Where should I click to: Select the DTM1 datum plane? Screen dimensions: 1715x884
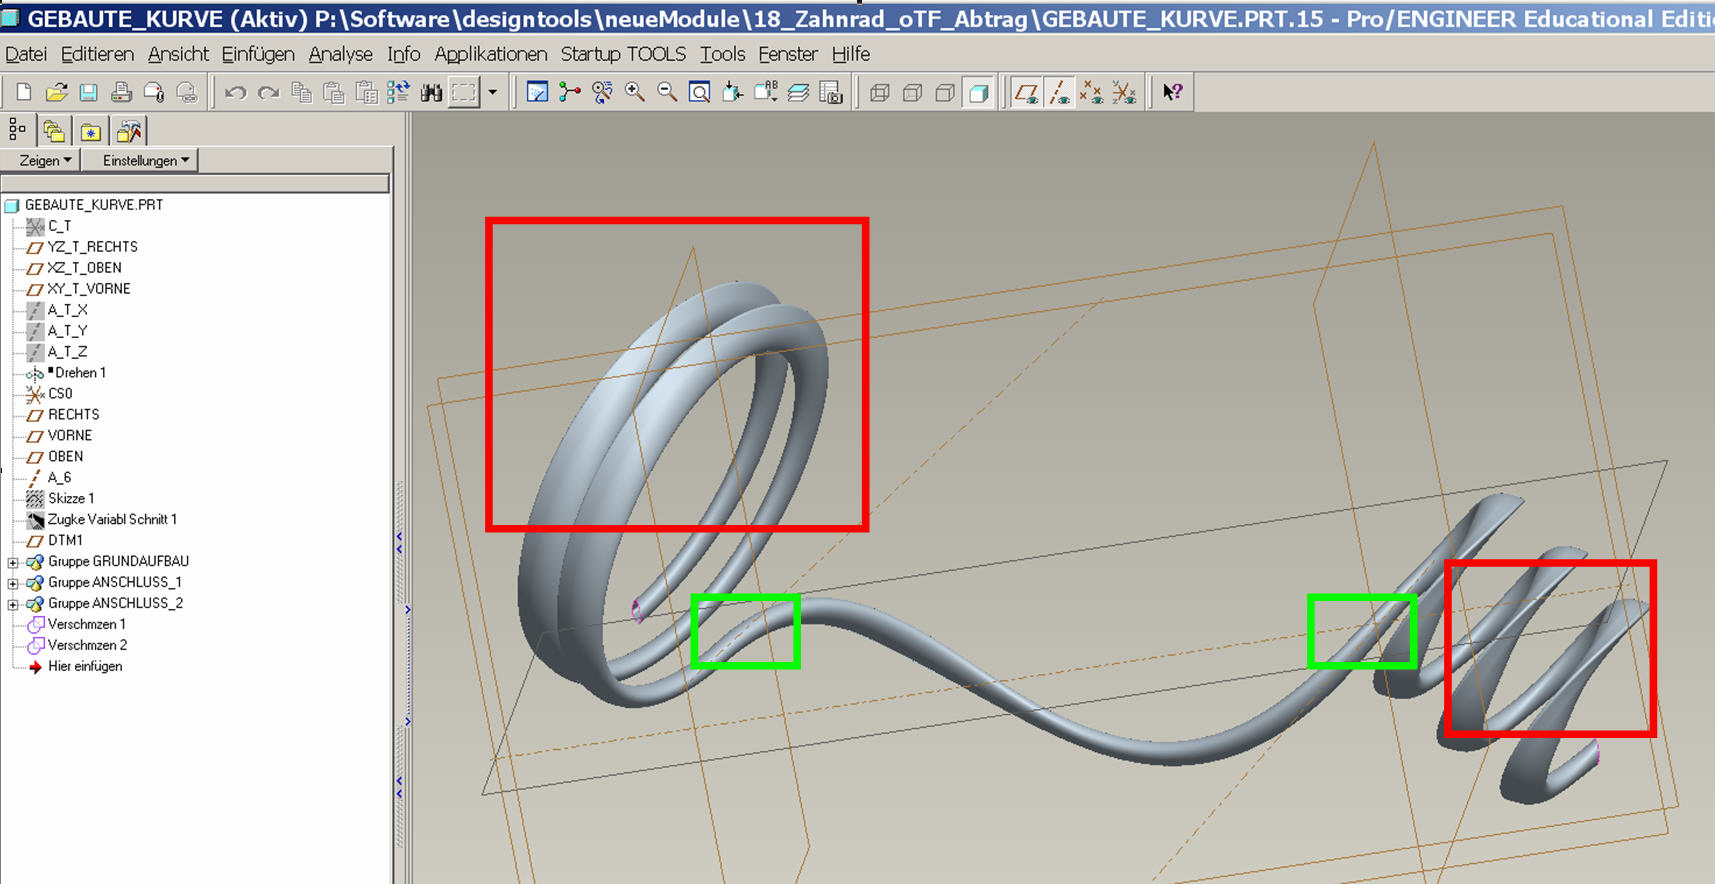65,541
